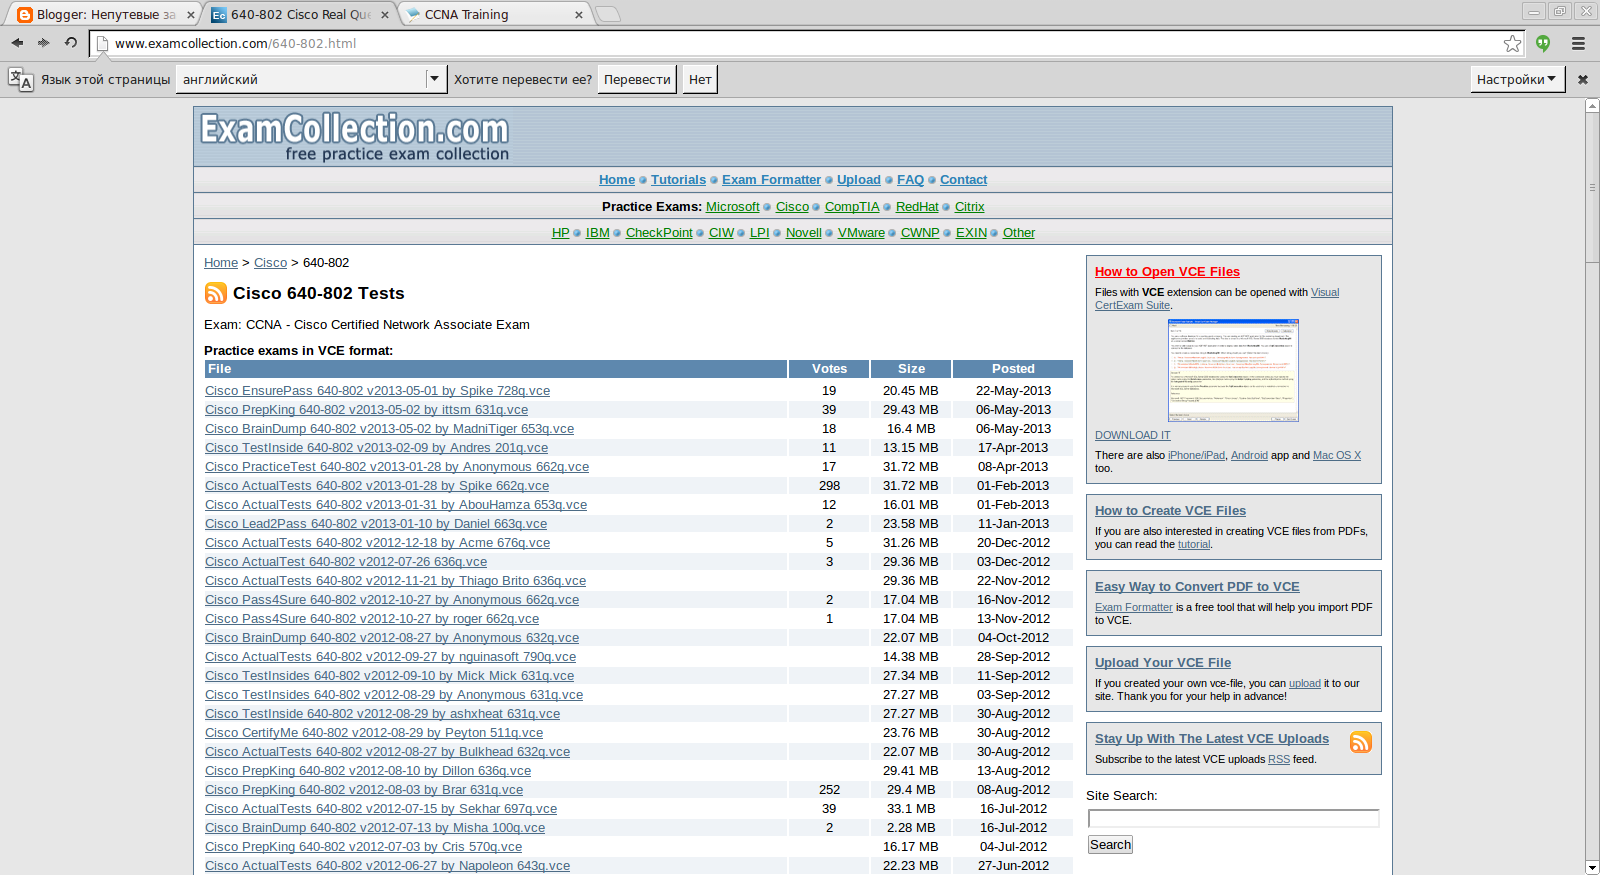Click the Перевести translate button
This screenshot has width=1600, height=875.
click(637, 79)
